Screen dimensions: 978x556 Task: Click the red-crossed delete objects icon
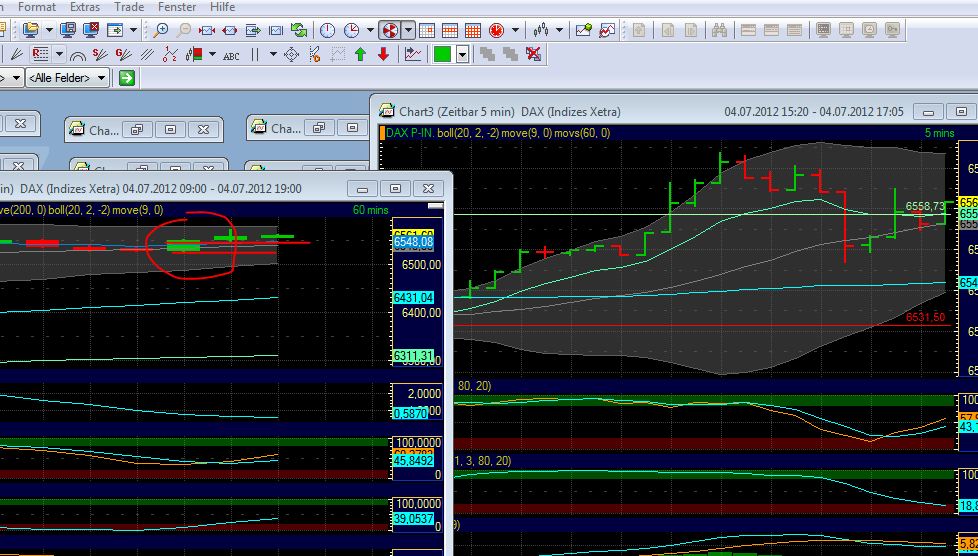534,54
